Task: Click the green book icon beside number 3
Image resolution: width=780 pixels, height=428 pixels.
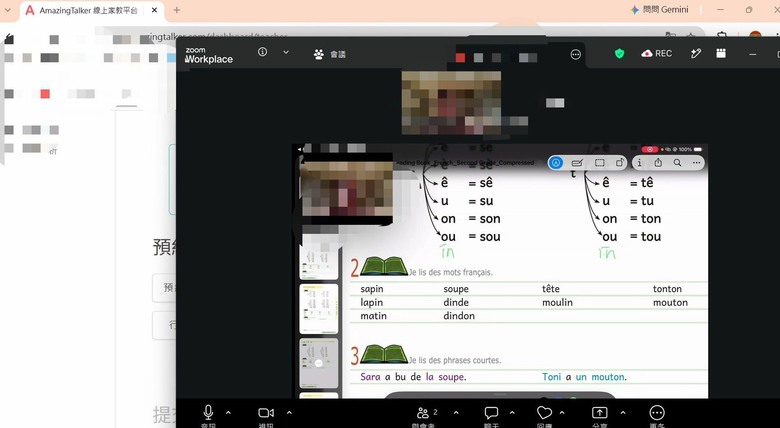Action: coord(384,354)
